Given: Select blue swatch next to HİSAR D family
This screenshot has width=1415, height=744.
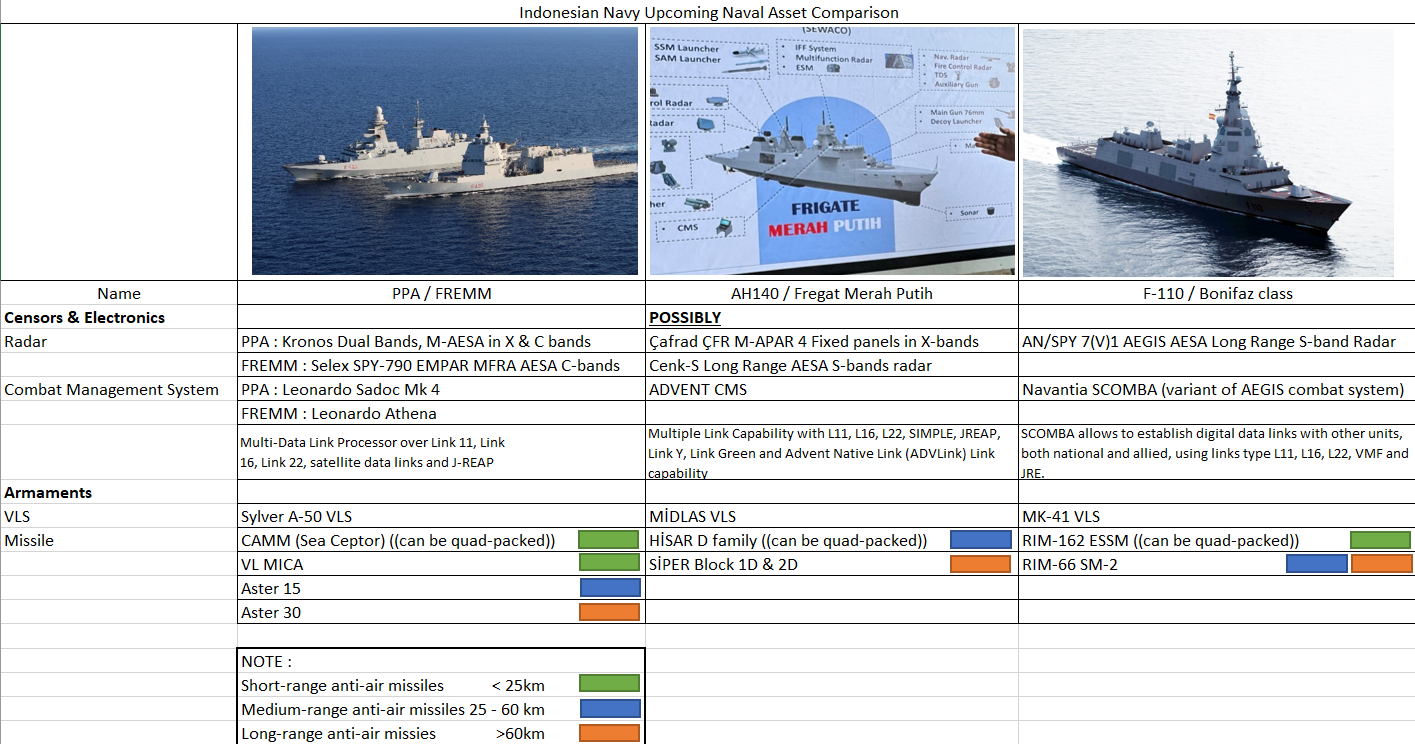Looking at the screenshot, I should click(x=980, y=540).
